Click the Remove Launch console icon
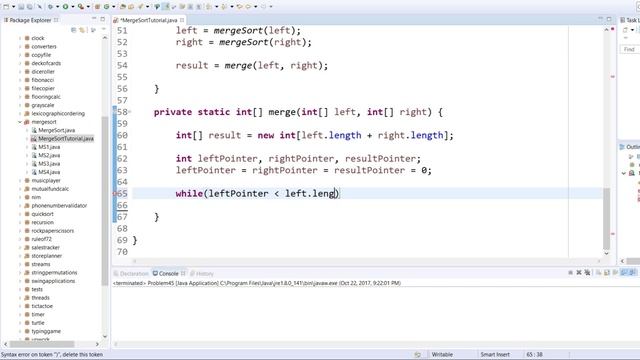640x360 pixels. (579, 273)
